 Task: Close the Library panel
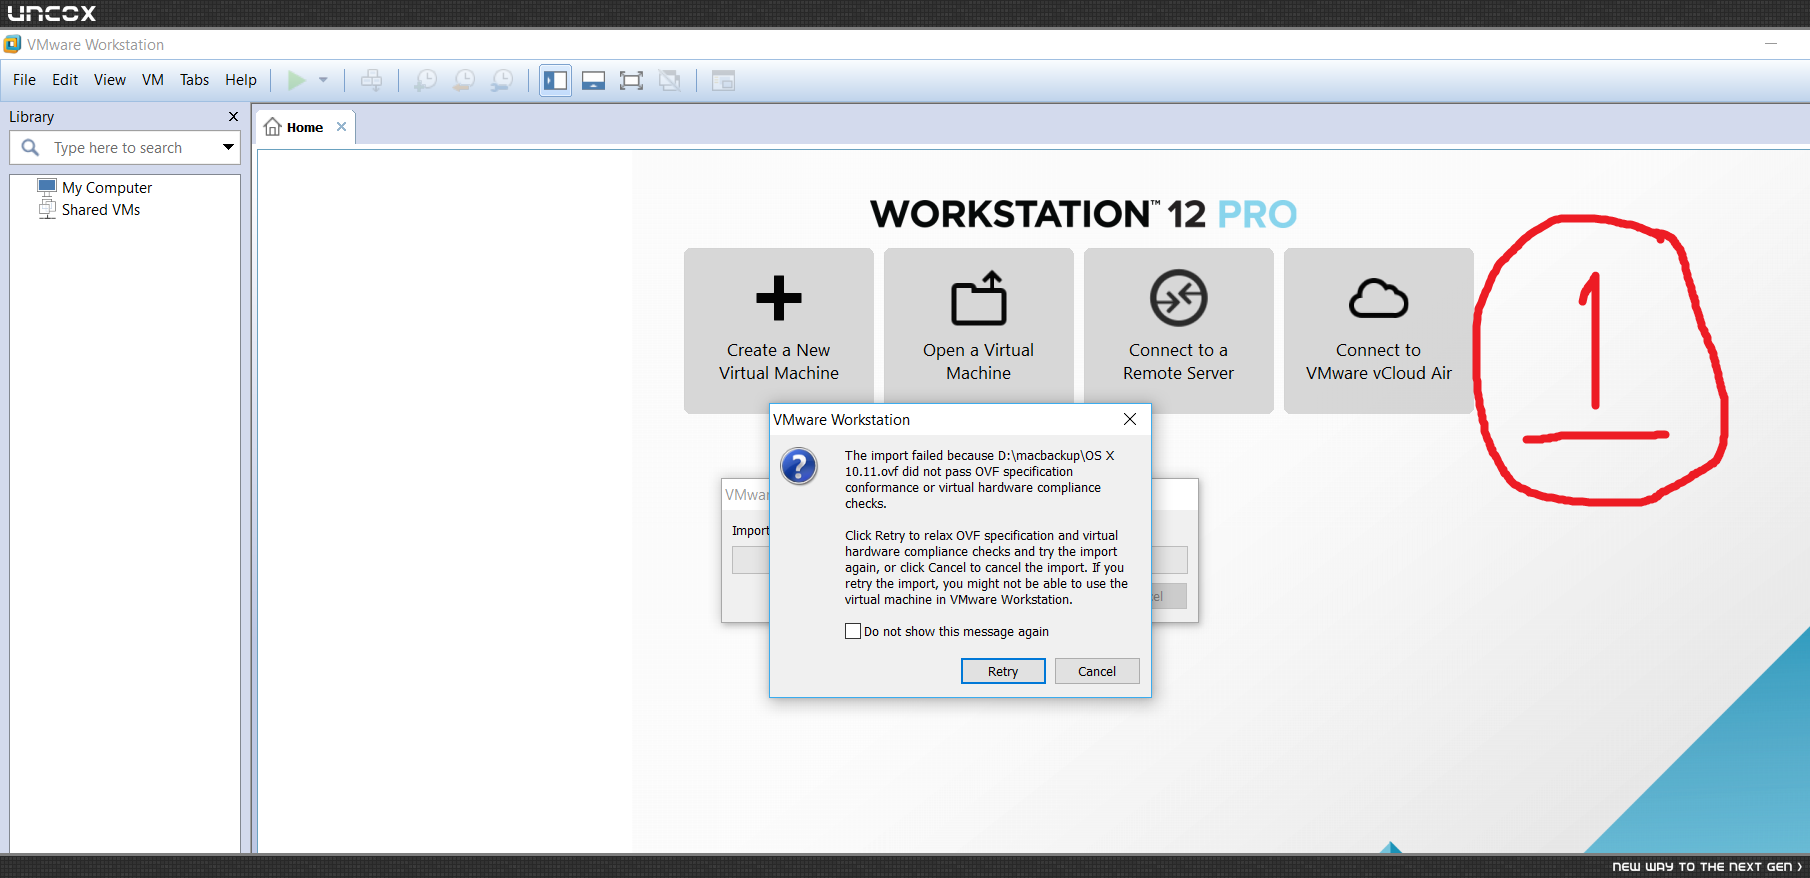233,117
